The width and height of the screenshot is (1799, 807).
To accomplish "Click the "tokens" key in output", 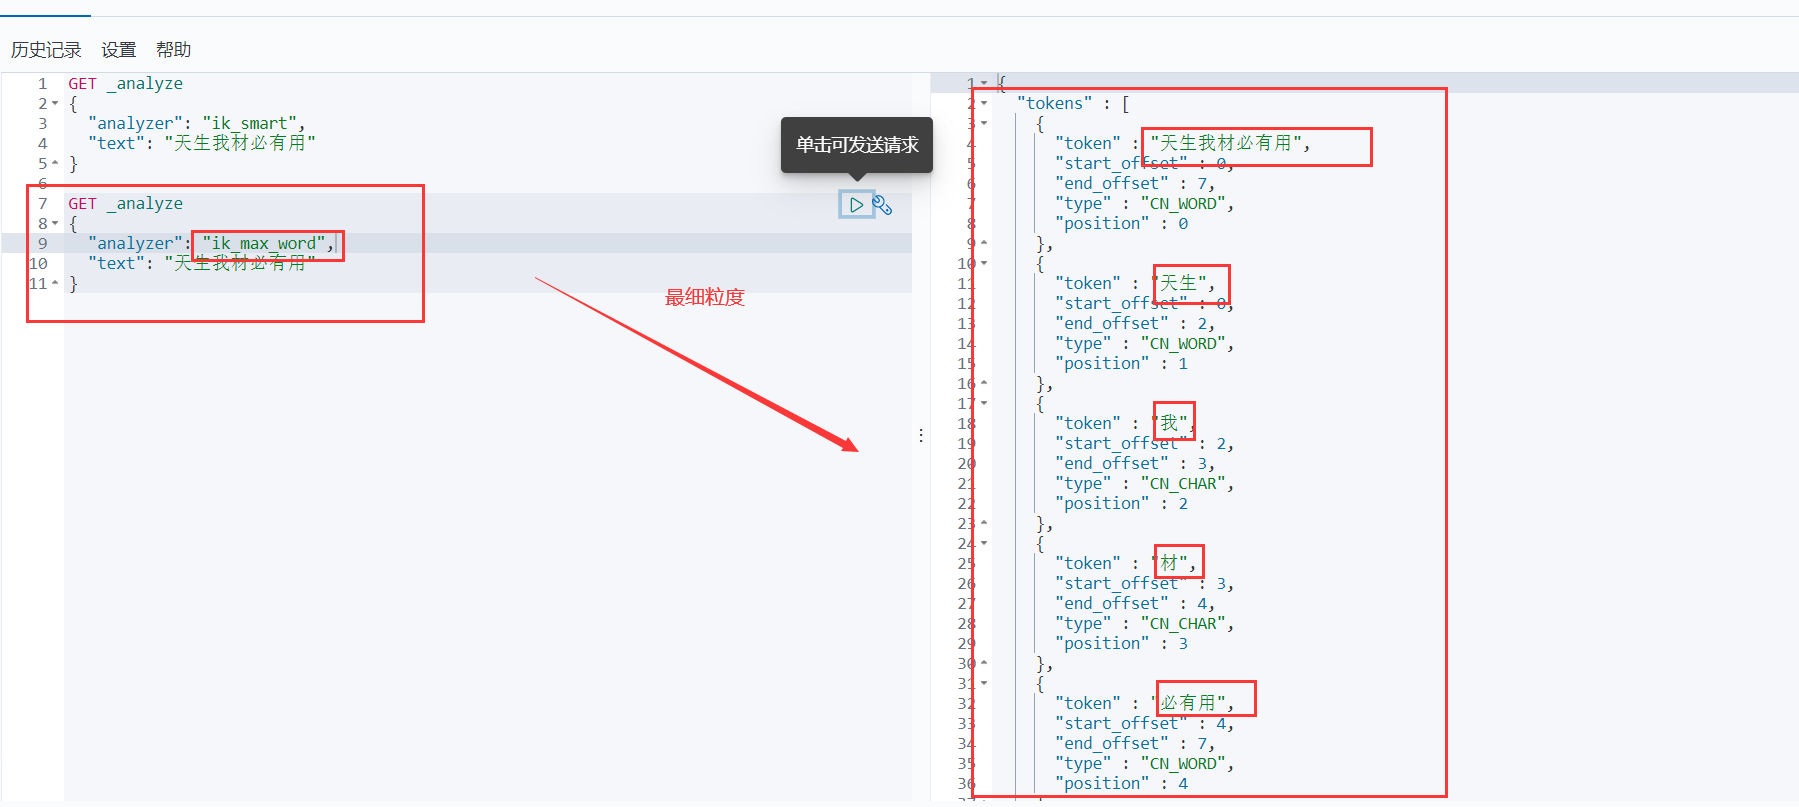I will tap(1055, 104).
